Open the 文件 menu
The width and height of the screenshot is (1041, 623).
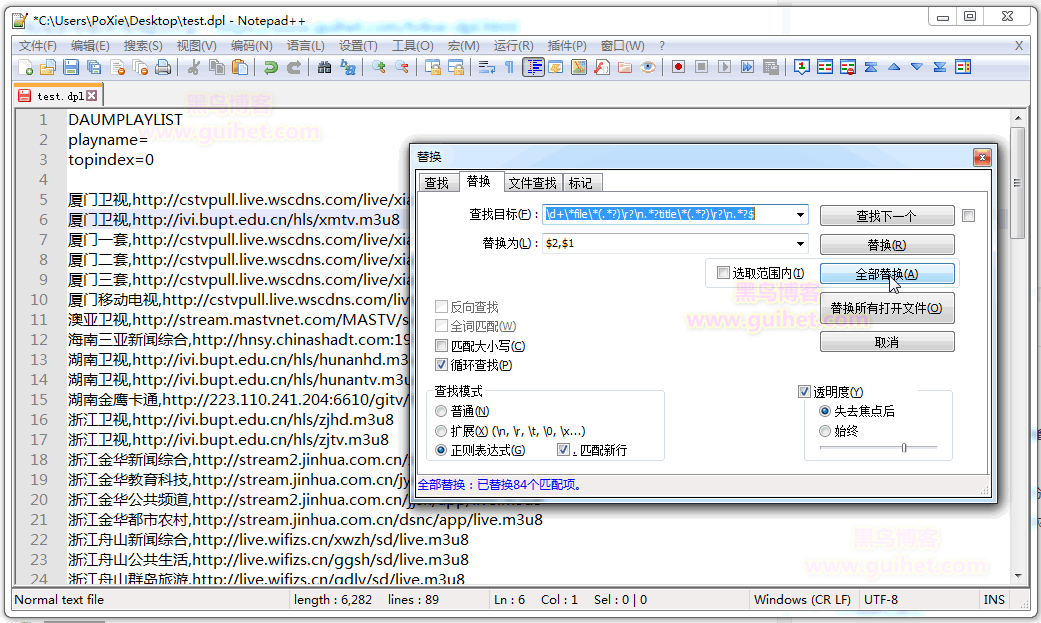coord(37,46)
